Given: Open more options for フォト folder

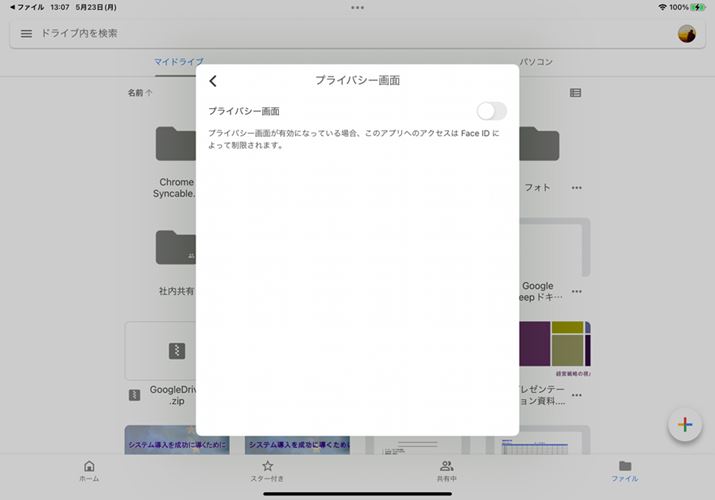Looking at the screenshot, I should (576, 188).
